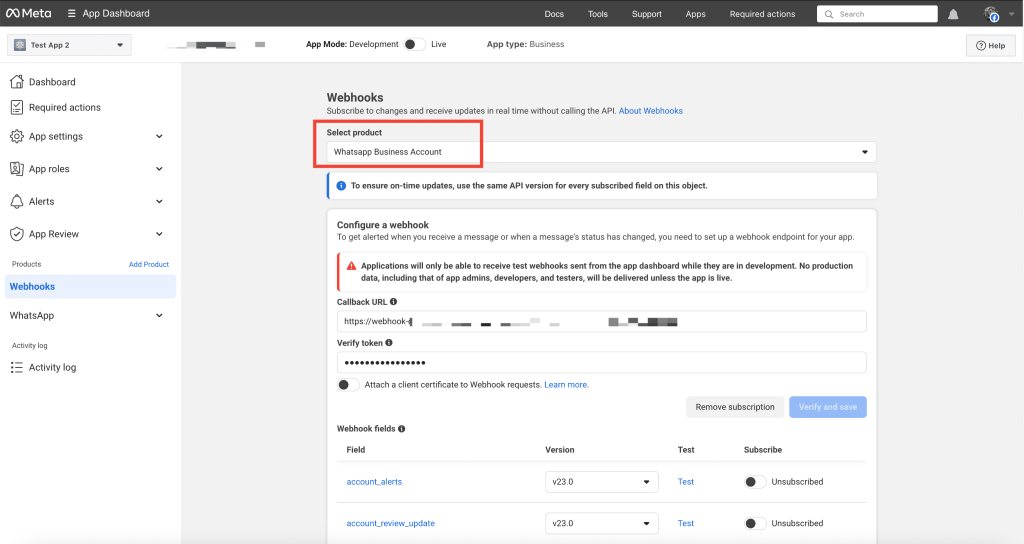Click the Remove subscription button
The width and height of the screenshot is (1024, 544).
[x=735, y=407]
